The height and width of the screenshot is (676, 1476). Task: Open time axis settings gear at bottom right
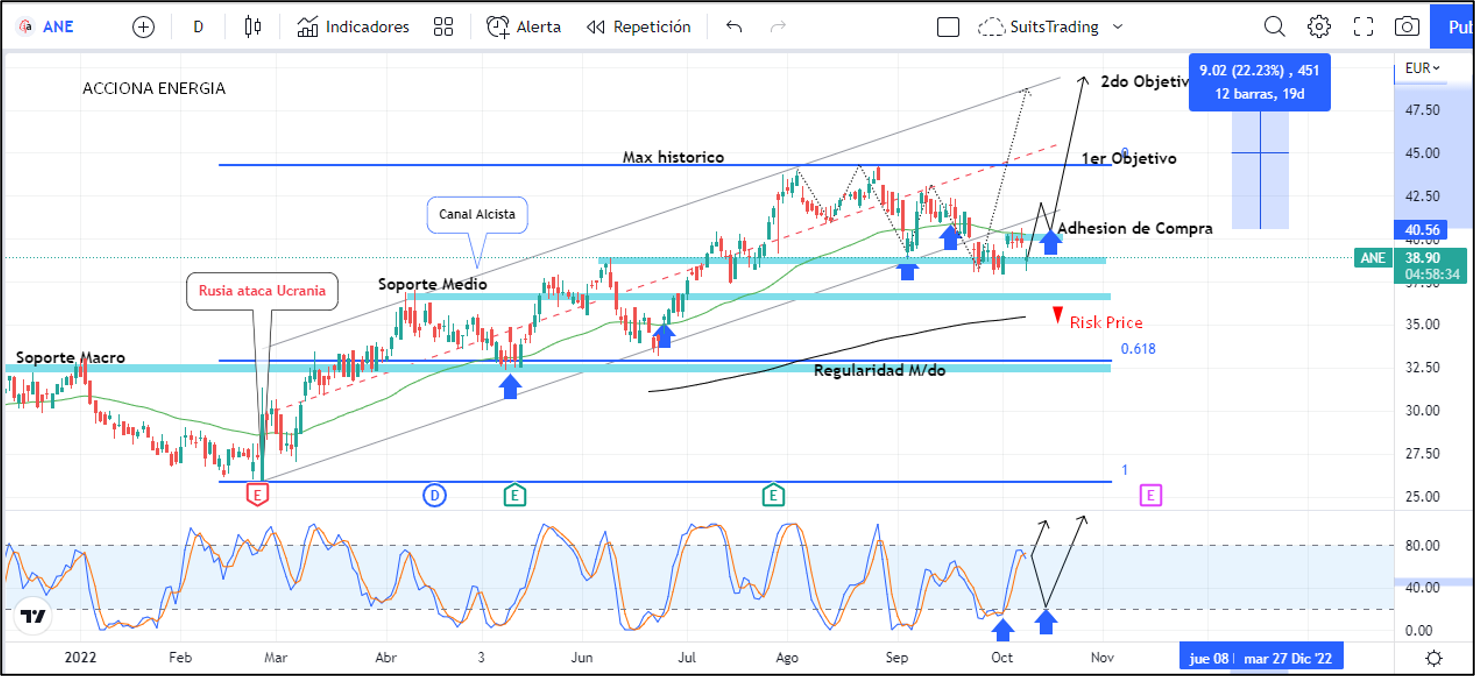(1433, 658)
